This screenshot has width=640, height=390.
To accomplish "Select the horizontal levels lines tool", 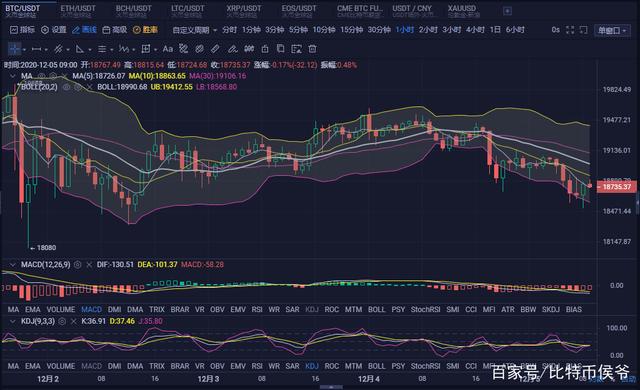I will [102, 49].
